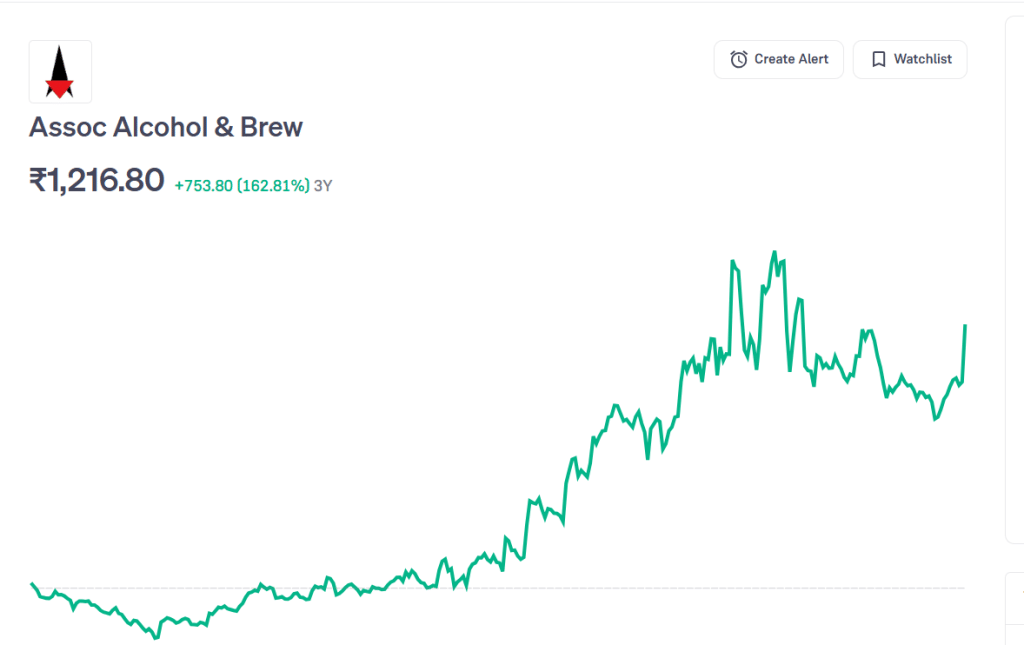Image resolution: width=1024 pixels, height=645 pixels.
Task: Click the Assoc Alcohol & Brew company logo
Action: coord(60,71)
